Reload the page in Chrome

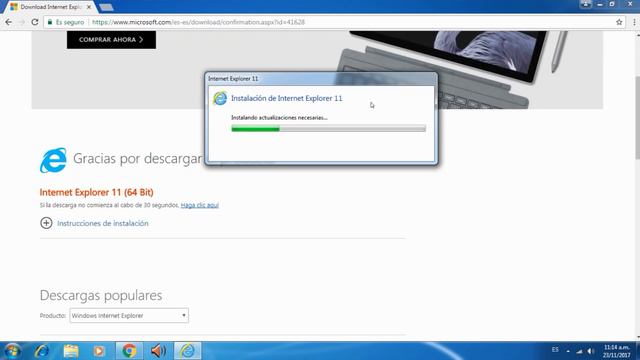[x=35, y=22]
